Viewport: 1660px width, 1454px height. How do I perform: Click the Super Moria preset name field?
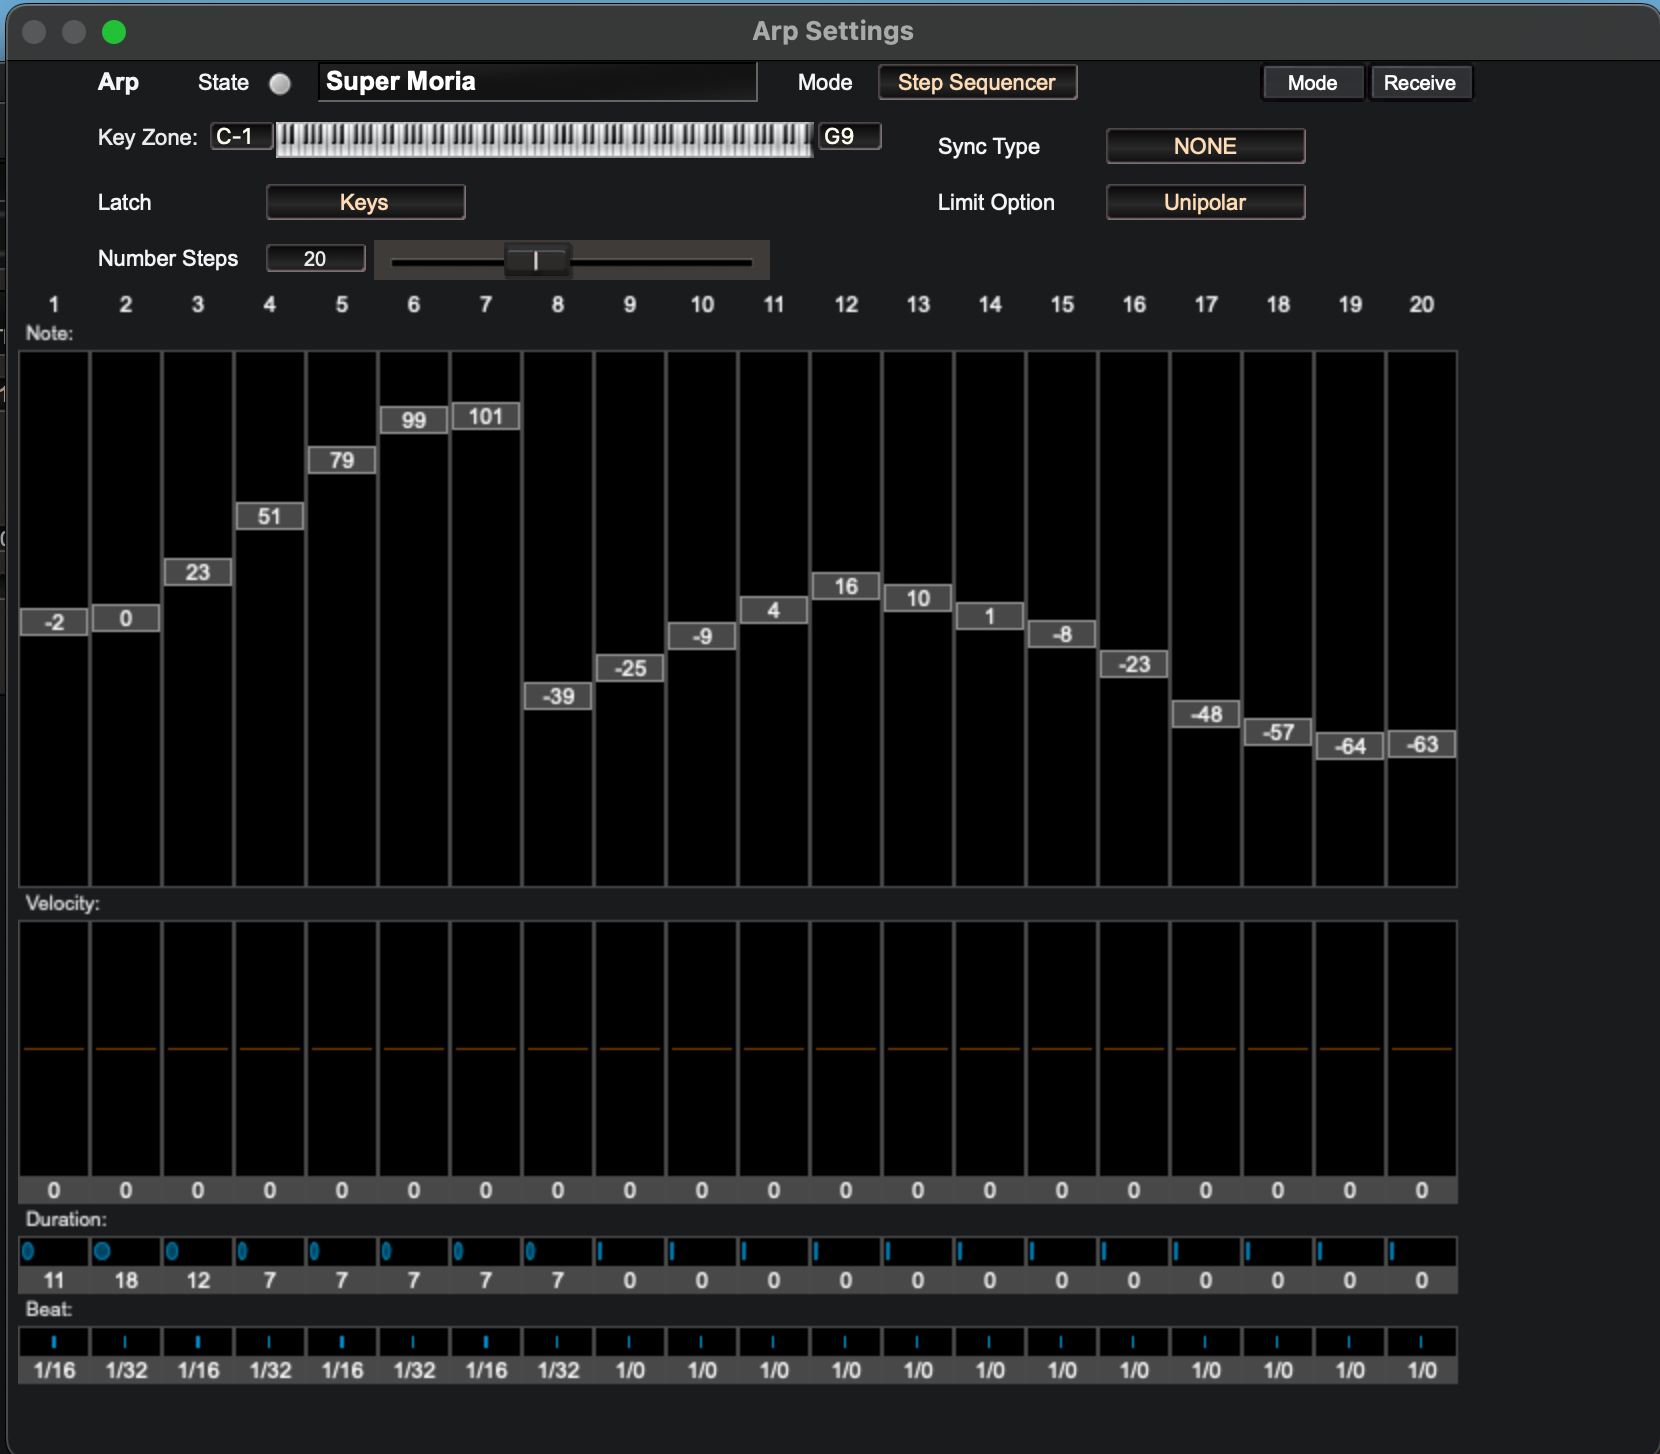tap(537, 82)
